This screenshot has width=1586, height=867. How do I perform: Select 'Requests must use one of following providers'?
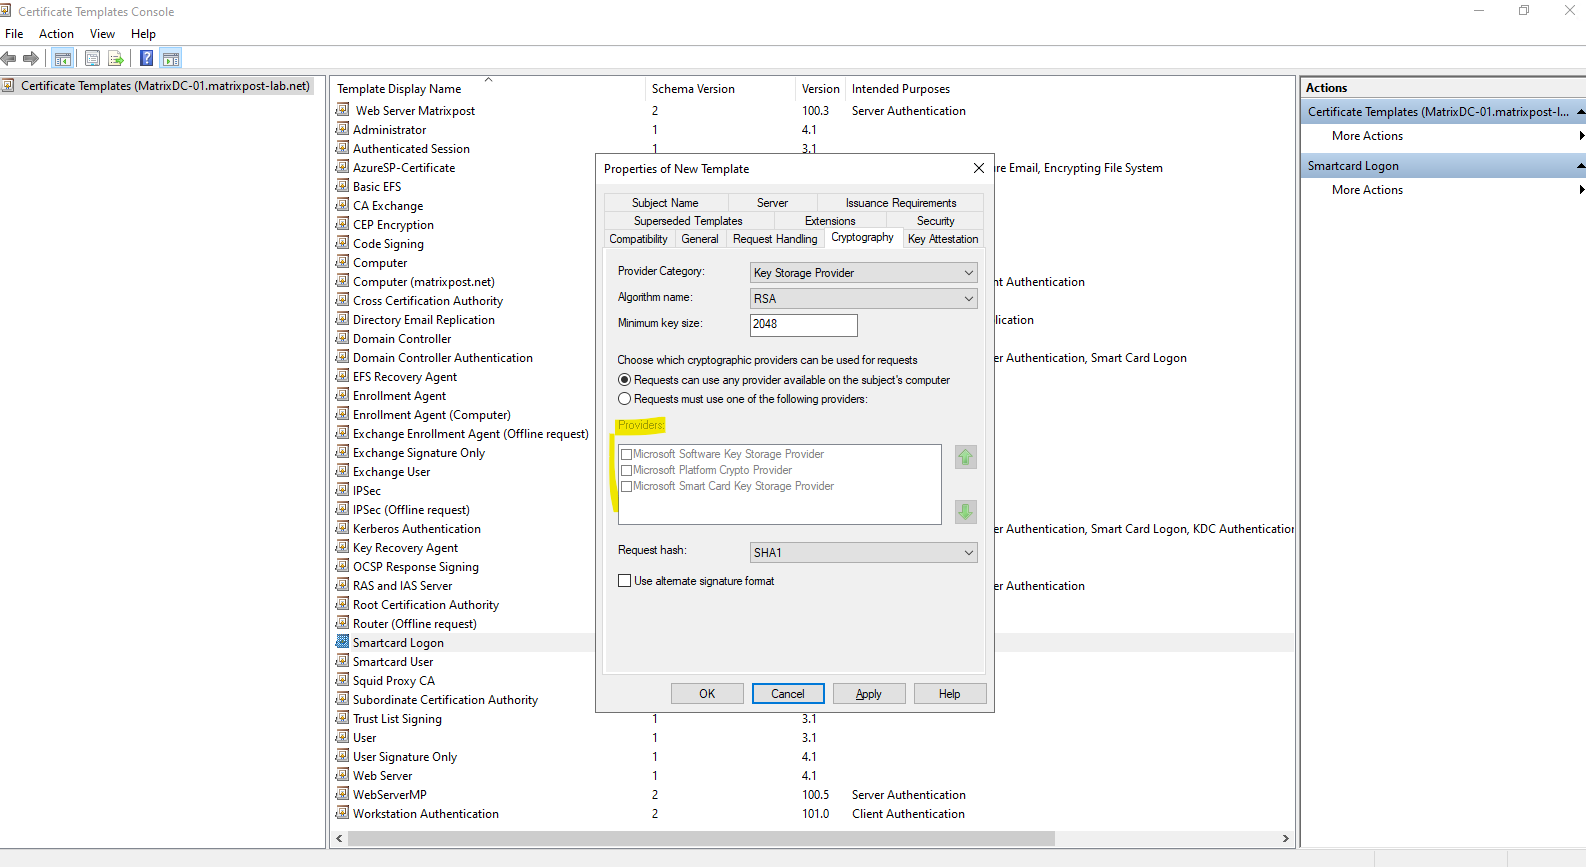(x=625, y=399)
